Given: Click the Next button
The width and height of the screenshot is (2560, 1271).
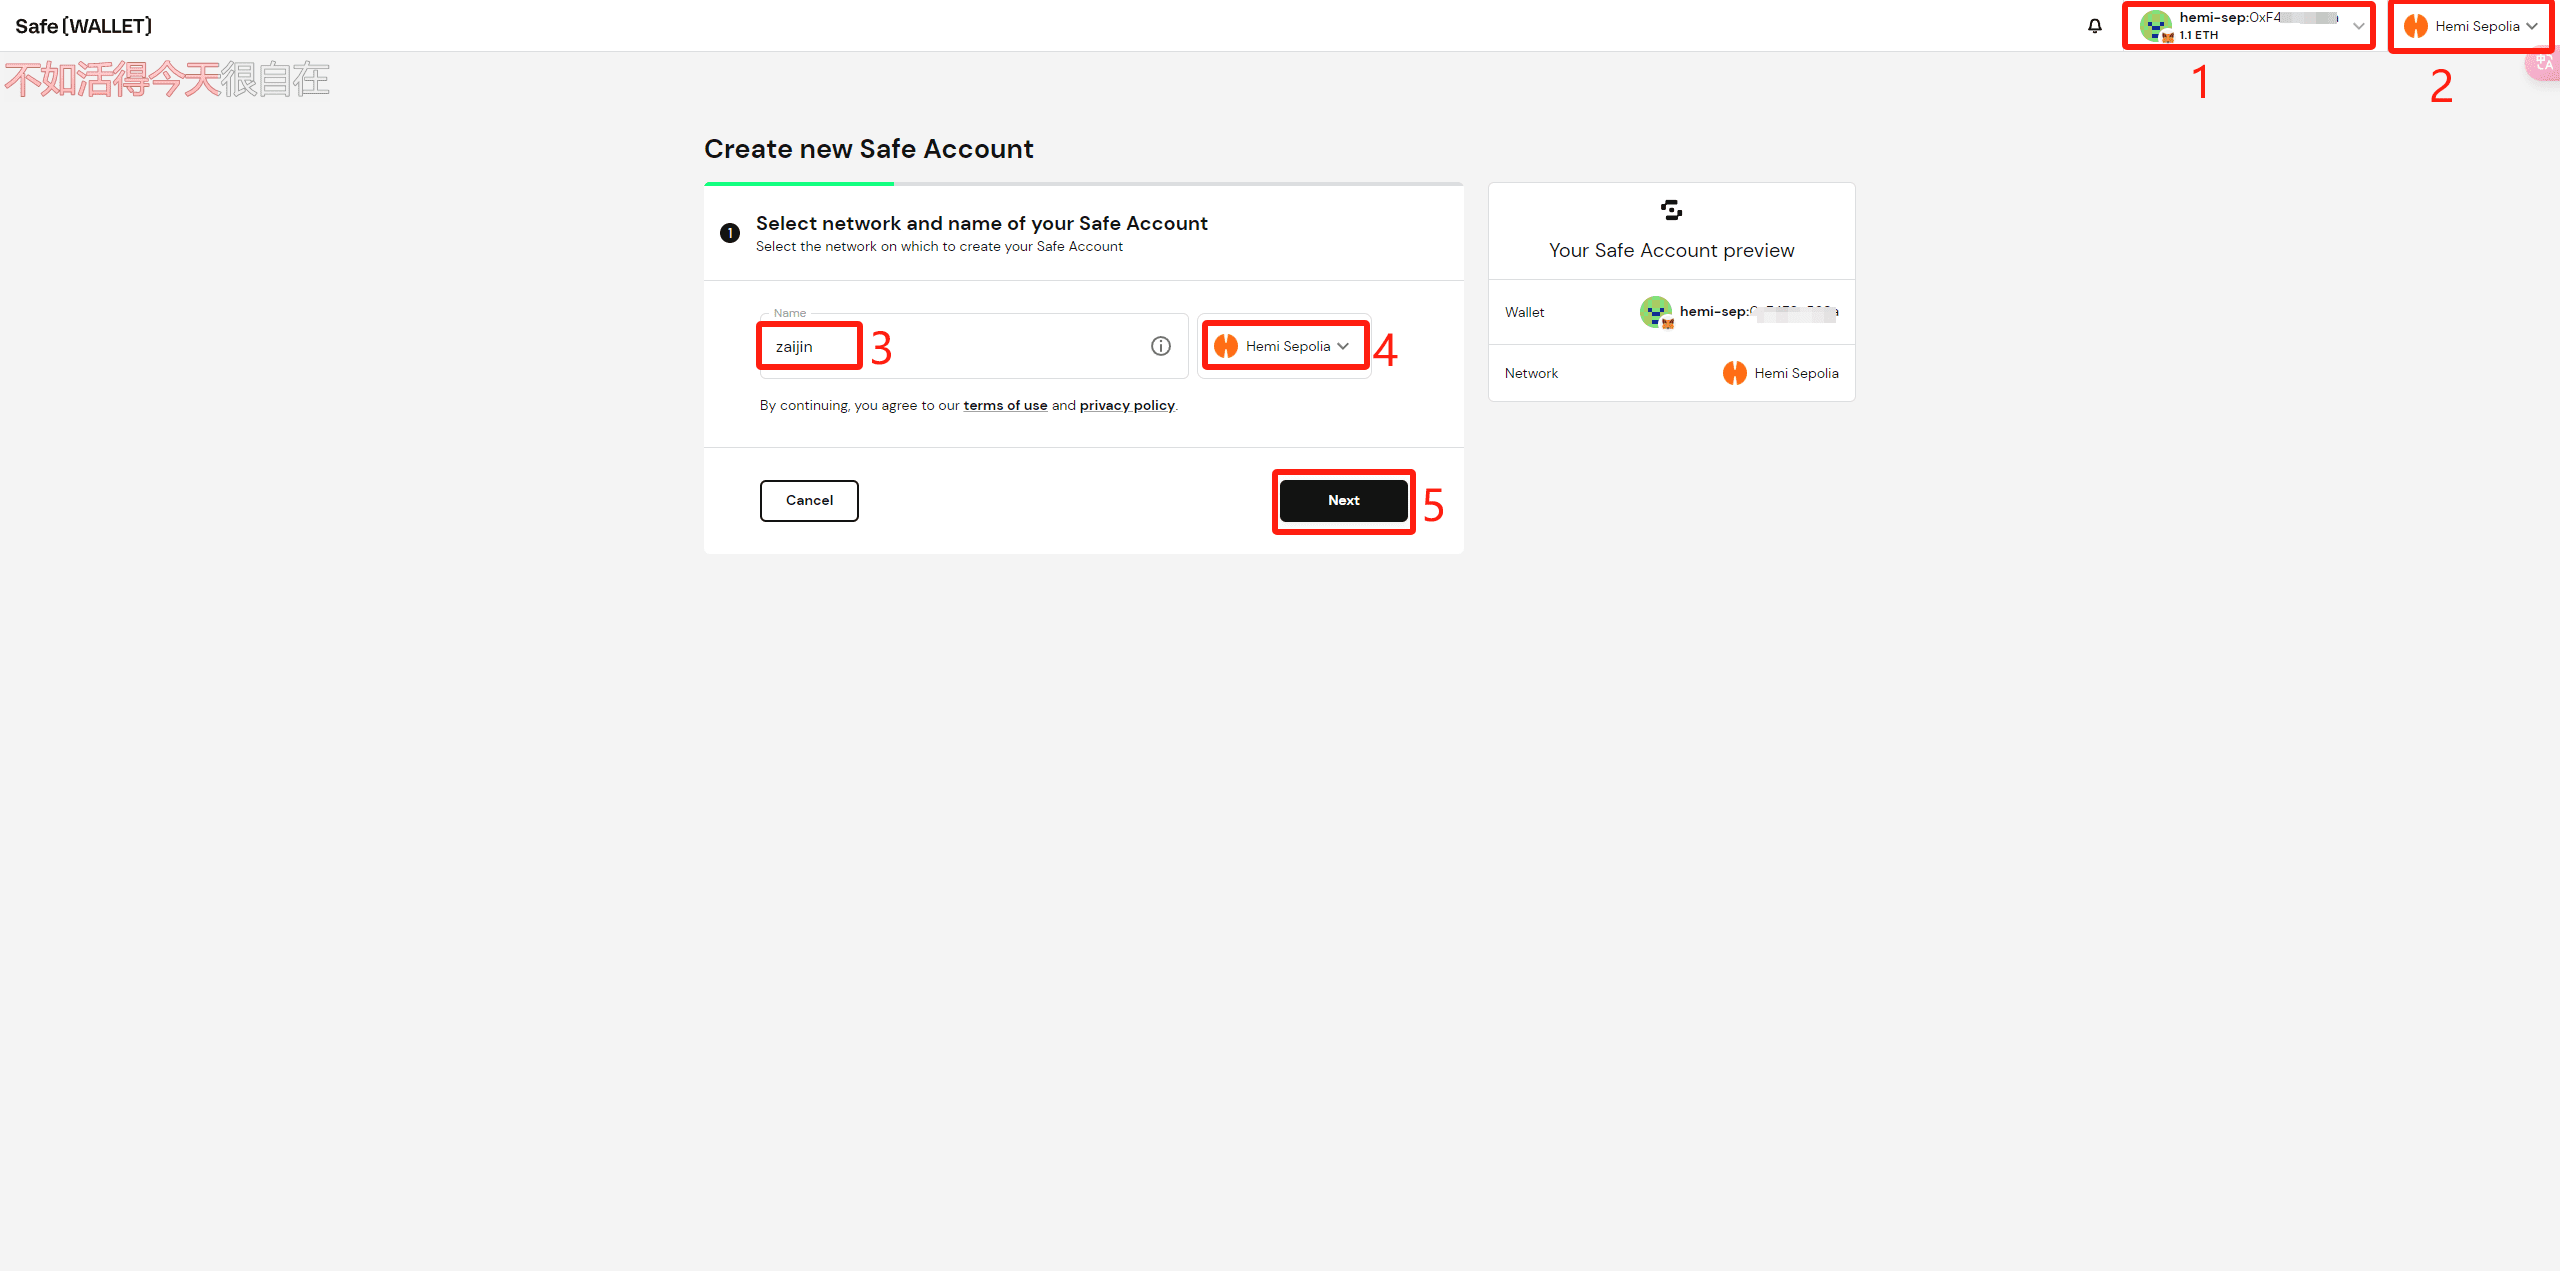Looking at the screenshot, I should 1343,500.
